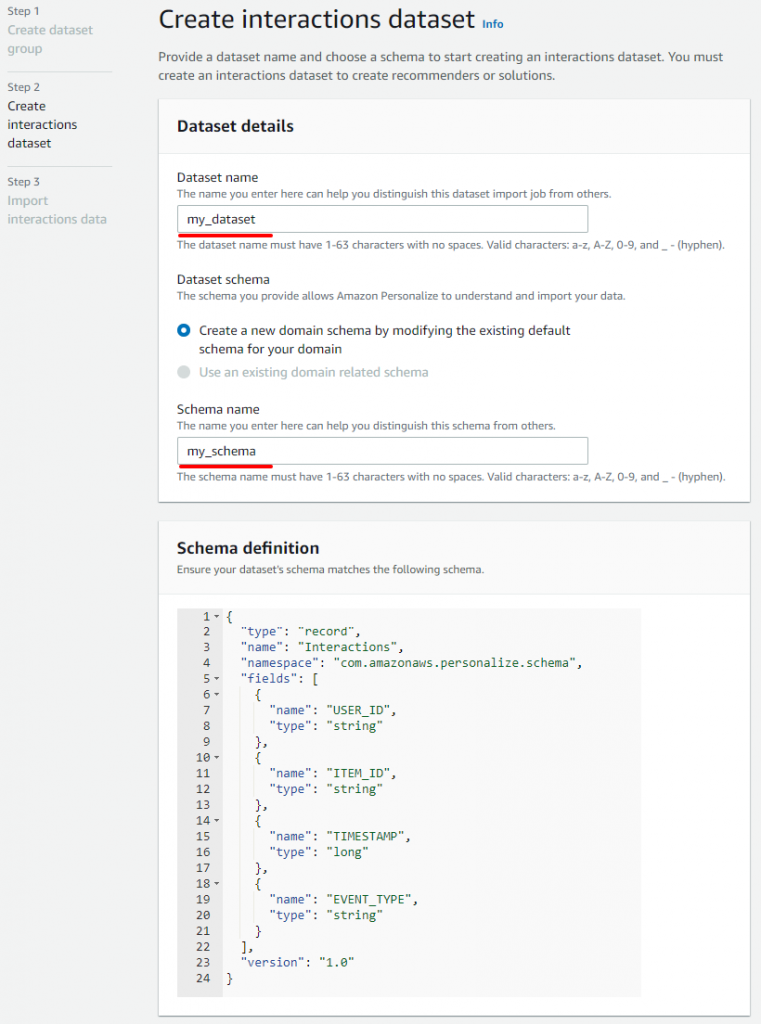The image size is (761, 1024).
Task: Click the TIMESTAMP type long line
Action: 319,852
